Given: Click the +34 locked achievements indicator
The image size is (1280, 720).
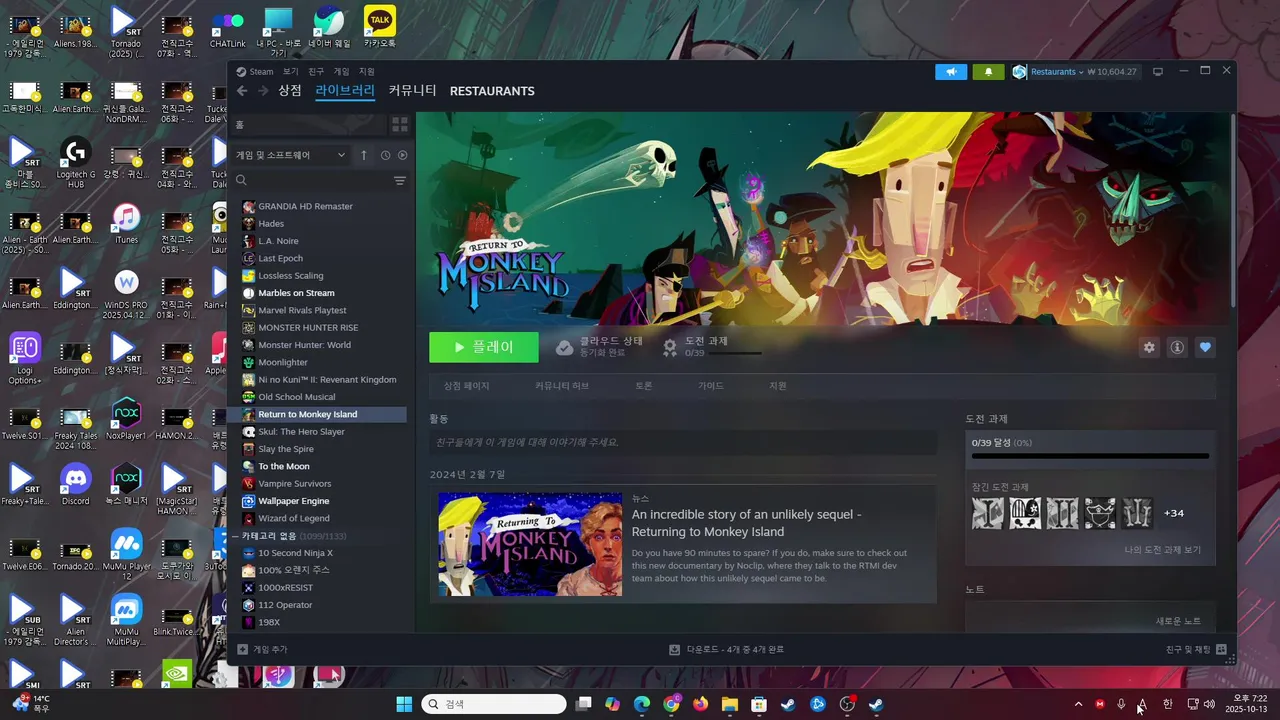Looking at the screenshot, I should tap(1174, 513).
